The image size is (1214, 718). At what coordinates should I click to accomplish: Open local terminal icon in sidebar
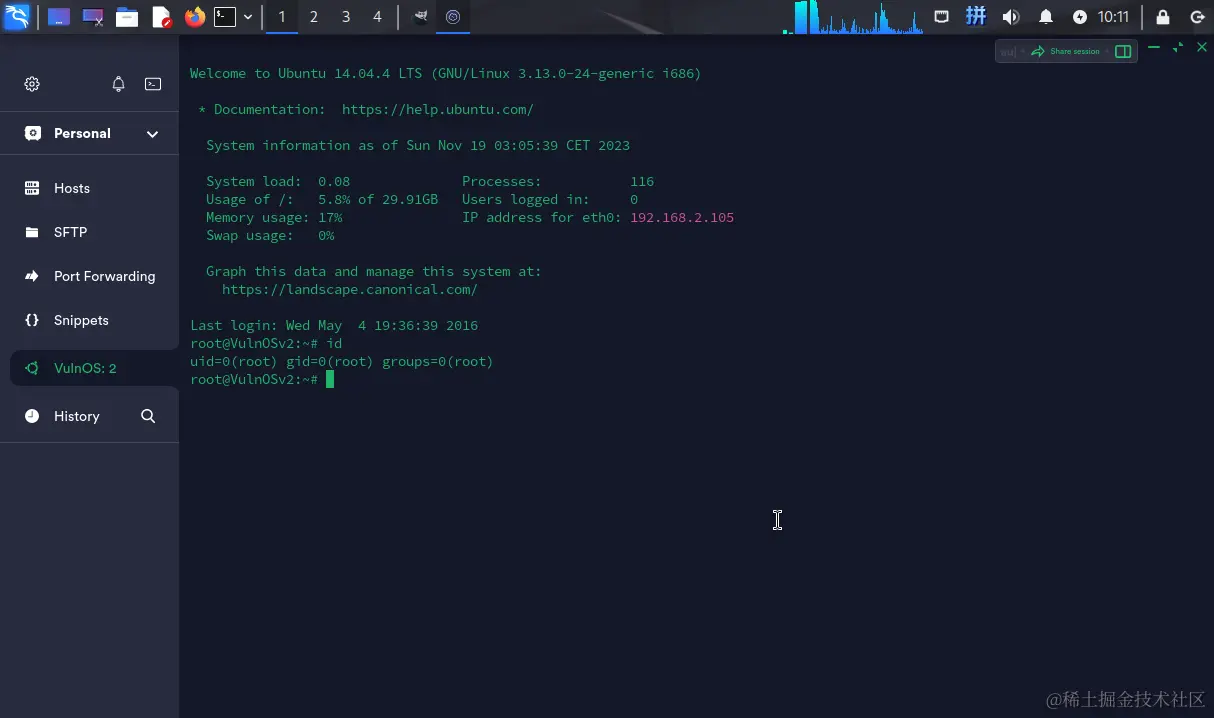(153, 84)
